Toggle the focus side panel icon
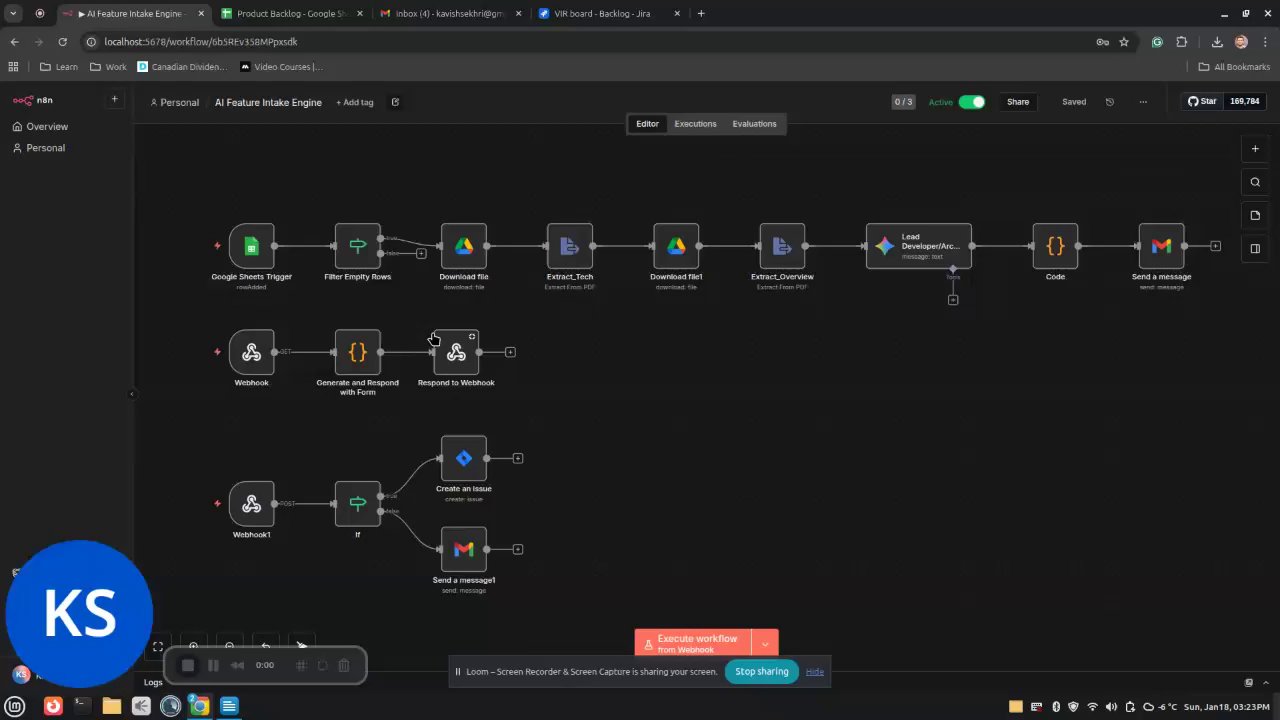 (x=1255, y=248)
